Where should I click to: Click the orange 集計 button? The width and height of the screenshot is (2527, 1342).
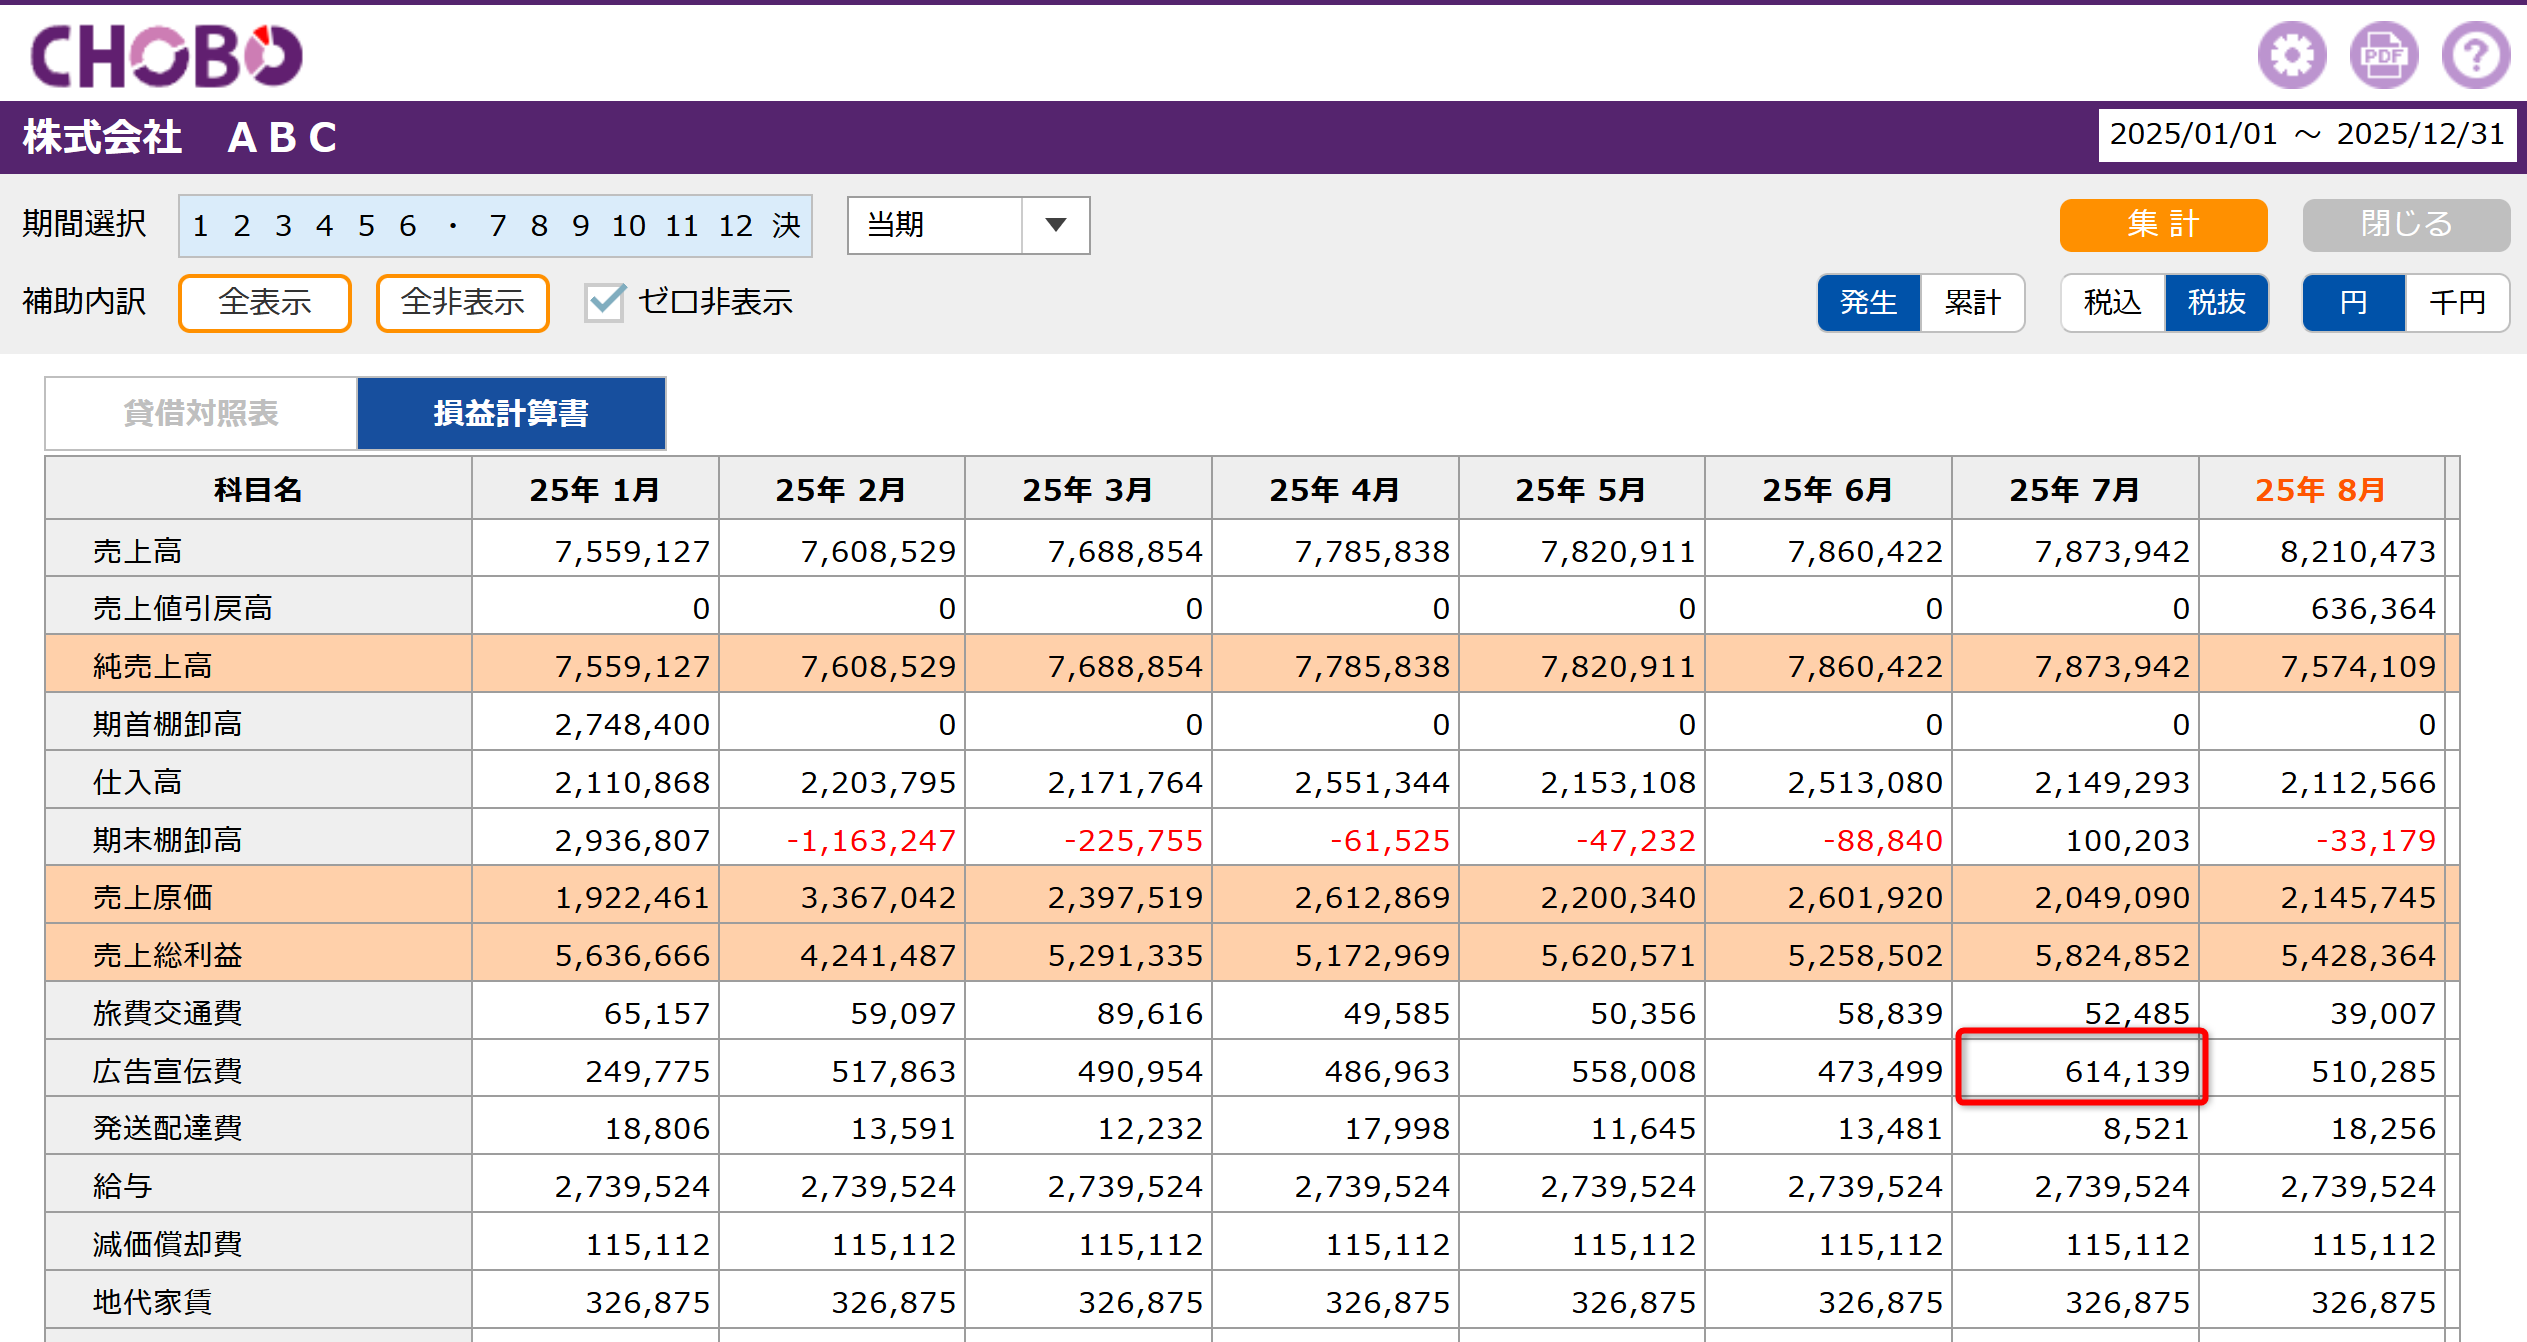[2163, 224]
